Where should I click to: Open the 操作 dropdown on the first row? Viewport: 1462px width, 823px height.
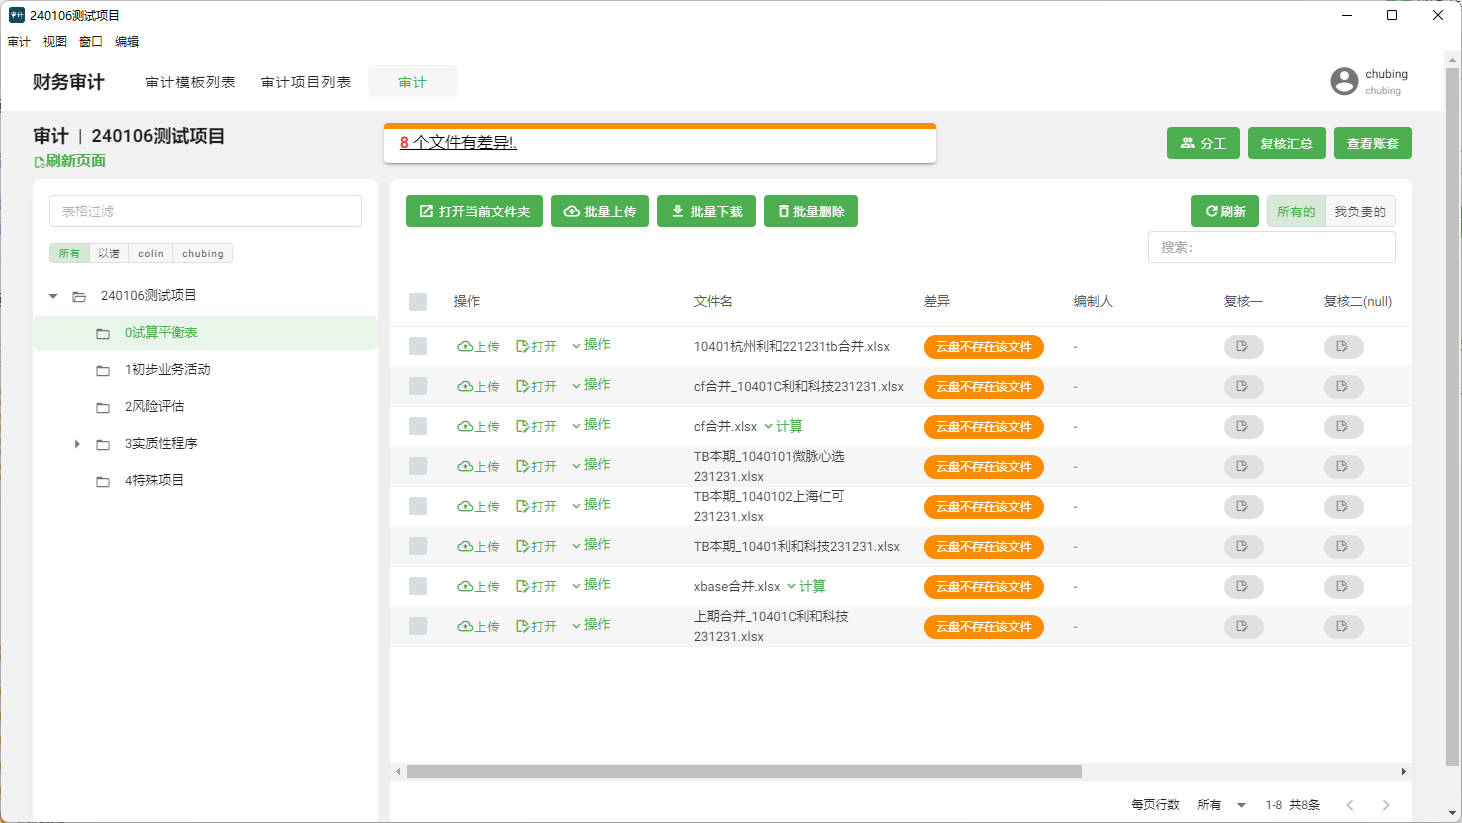pos(591,344)
